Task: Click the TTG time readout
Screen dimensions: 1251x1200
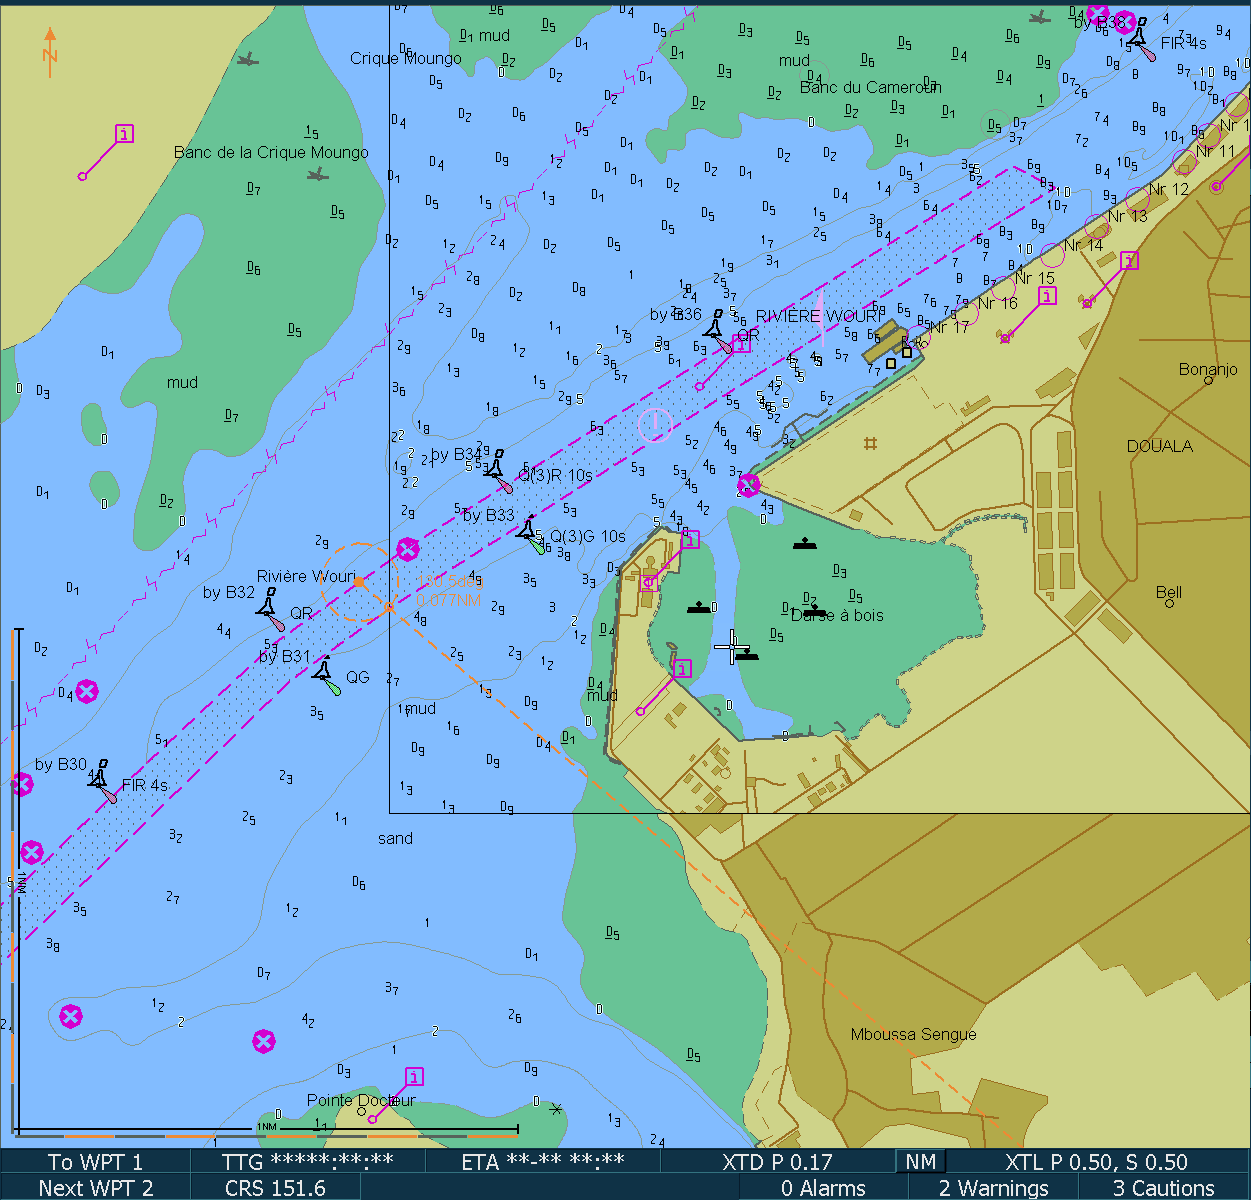Action: (x=307, y=1162)
